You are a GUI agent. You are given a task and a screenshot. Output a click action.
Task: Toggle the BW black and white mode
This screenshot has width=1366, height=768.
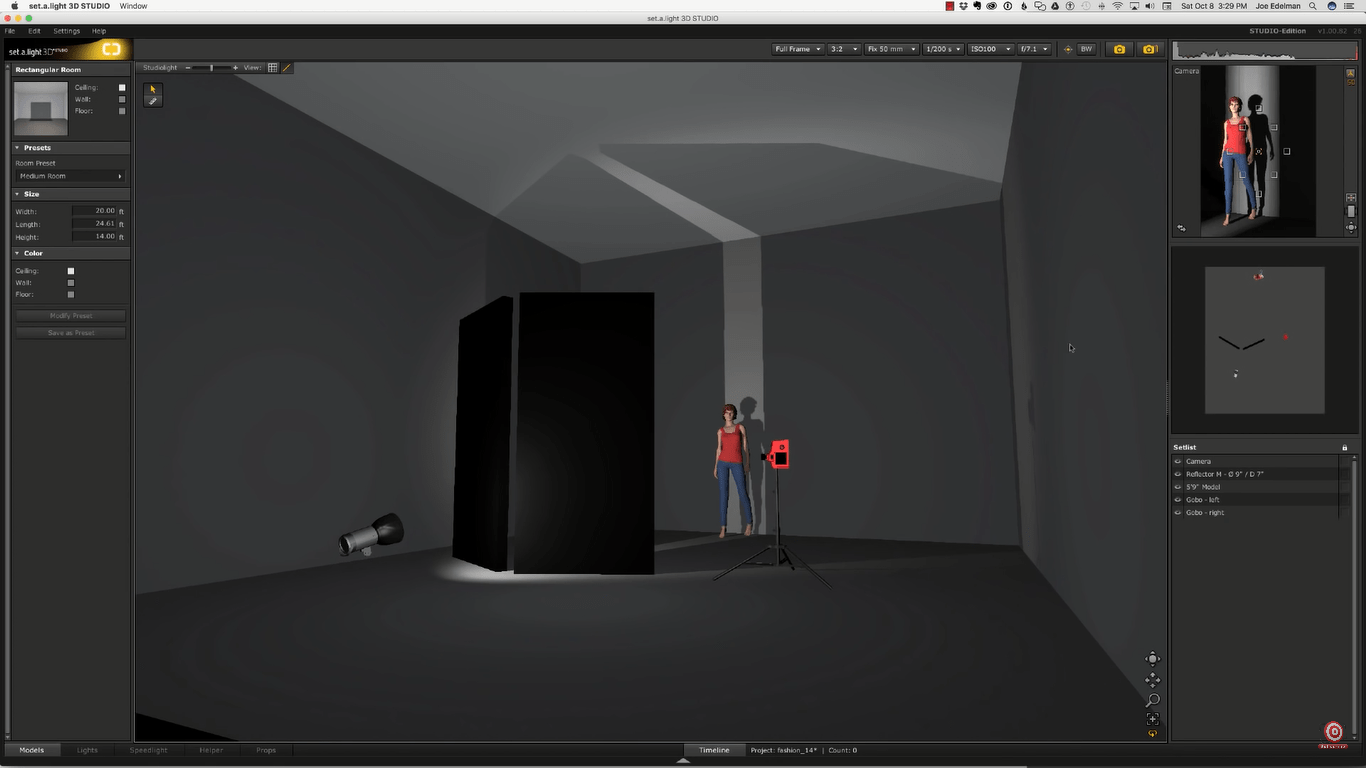[x=1086, y=49]
